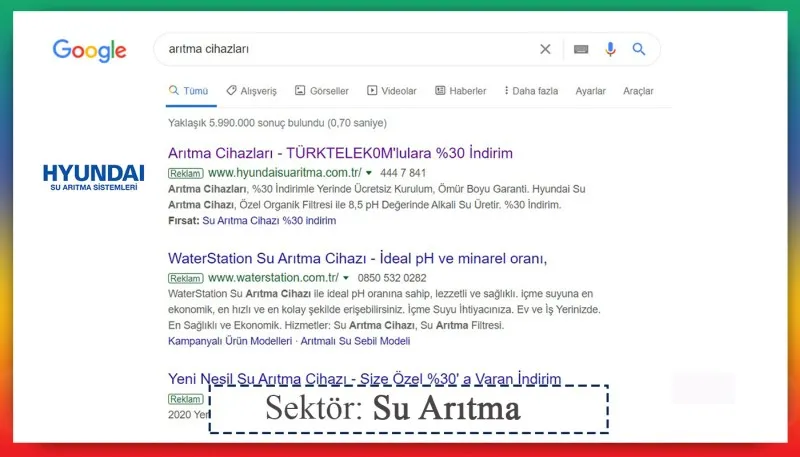Click the Hyundai Su Arıtma Sistemleri logo
The height and width of the screenshot is (457, 800).
coord(93,178)
